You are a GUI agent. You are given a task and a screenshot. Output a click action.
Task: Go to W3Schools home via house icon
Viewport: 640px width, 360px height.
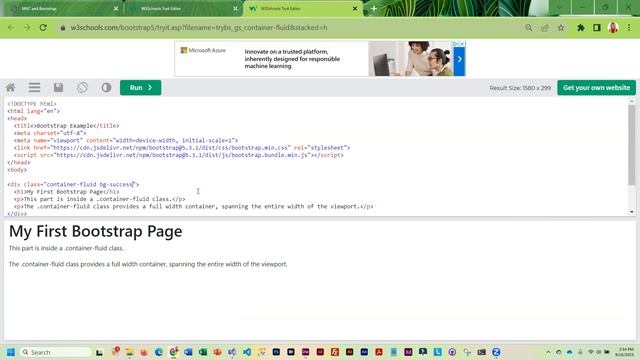(x=11, y=87)
